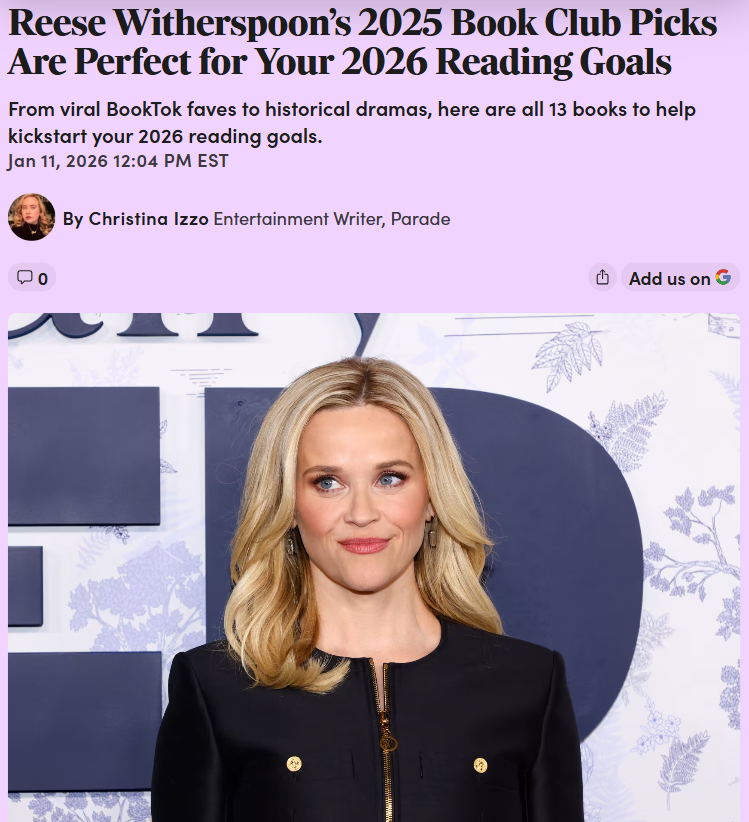Click Entertainment Writer, Parade byline text
749x822 pixels.
click(x=332, y=219)
